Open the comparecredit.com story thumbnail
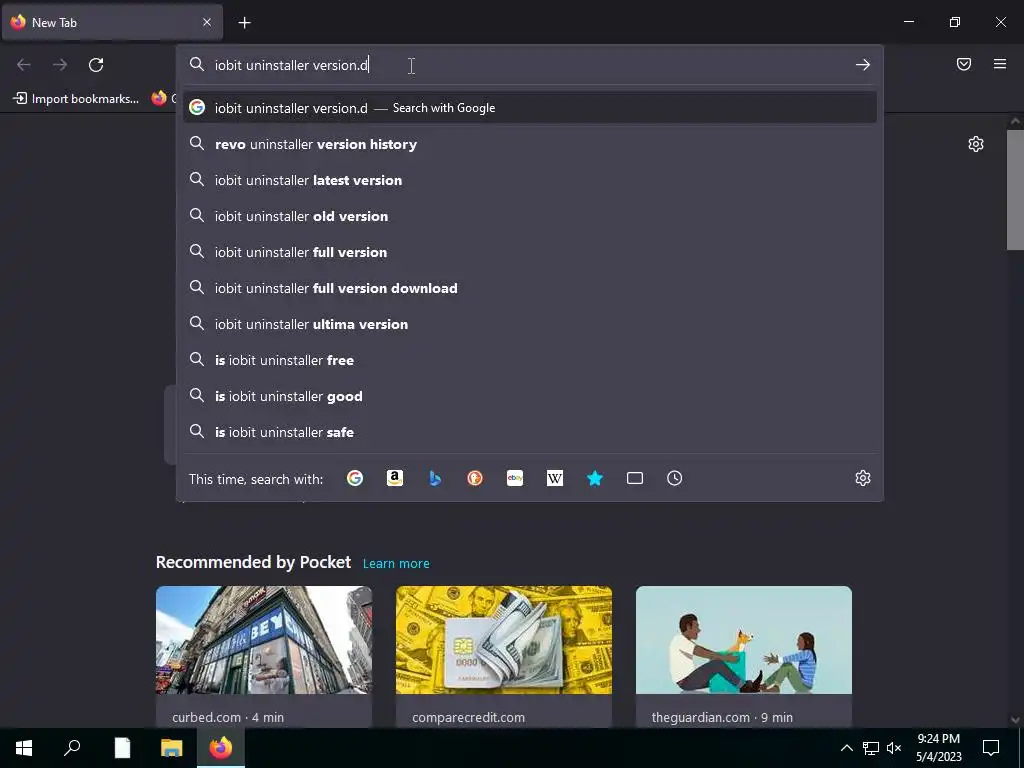This screenshot has width=1024, height=768. point(504,640)
